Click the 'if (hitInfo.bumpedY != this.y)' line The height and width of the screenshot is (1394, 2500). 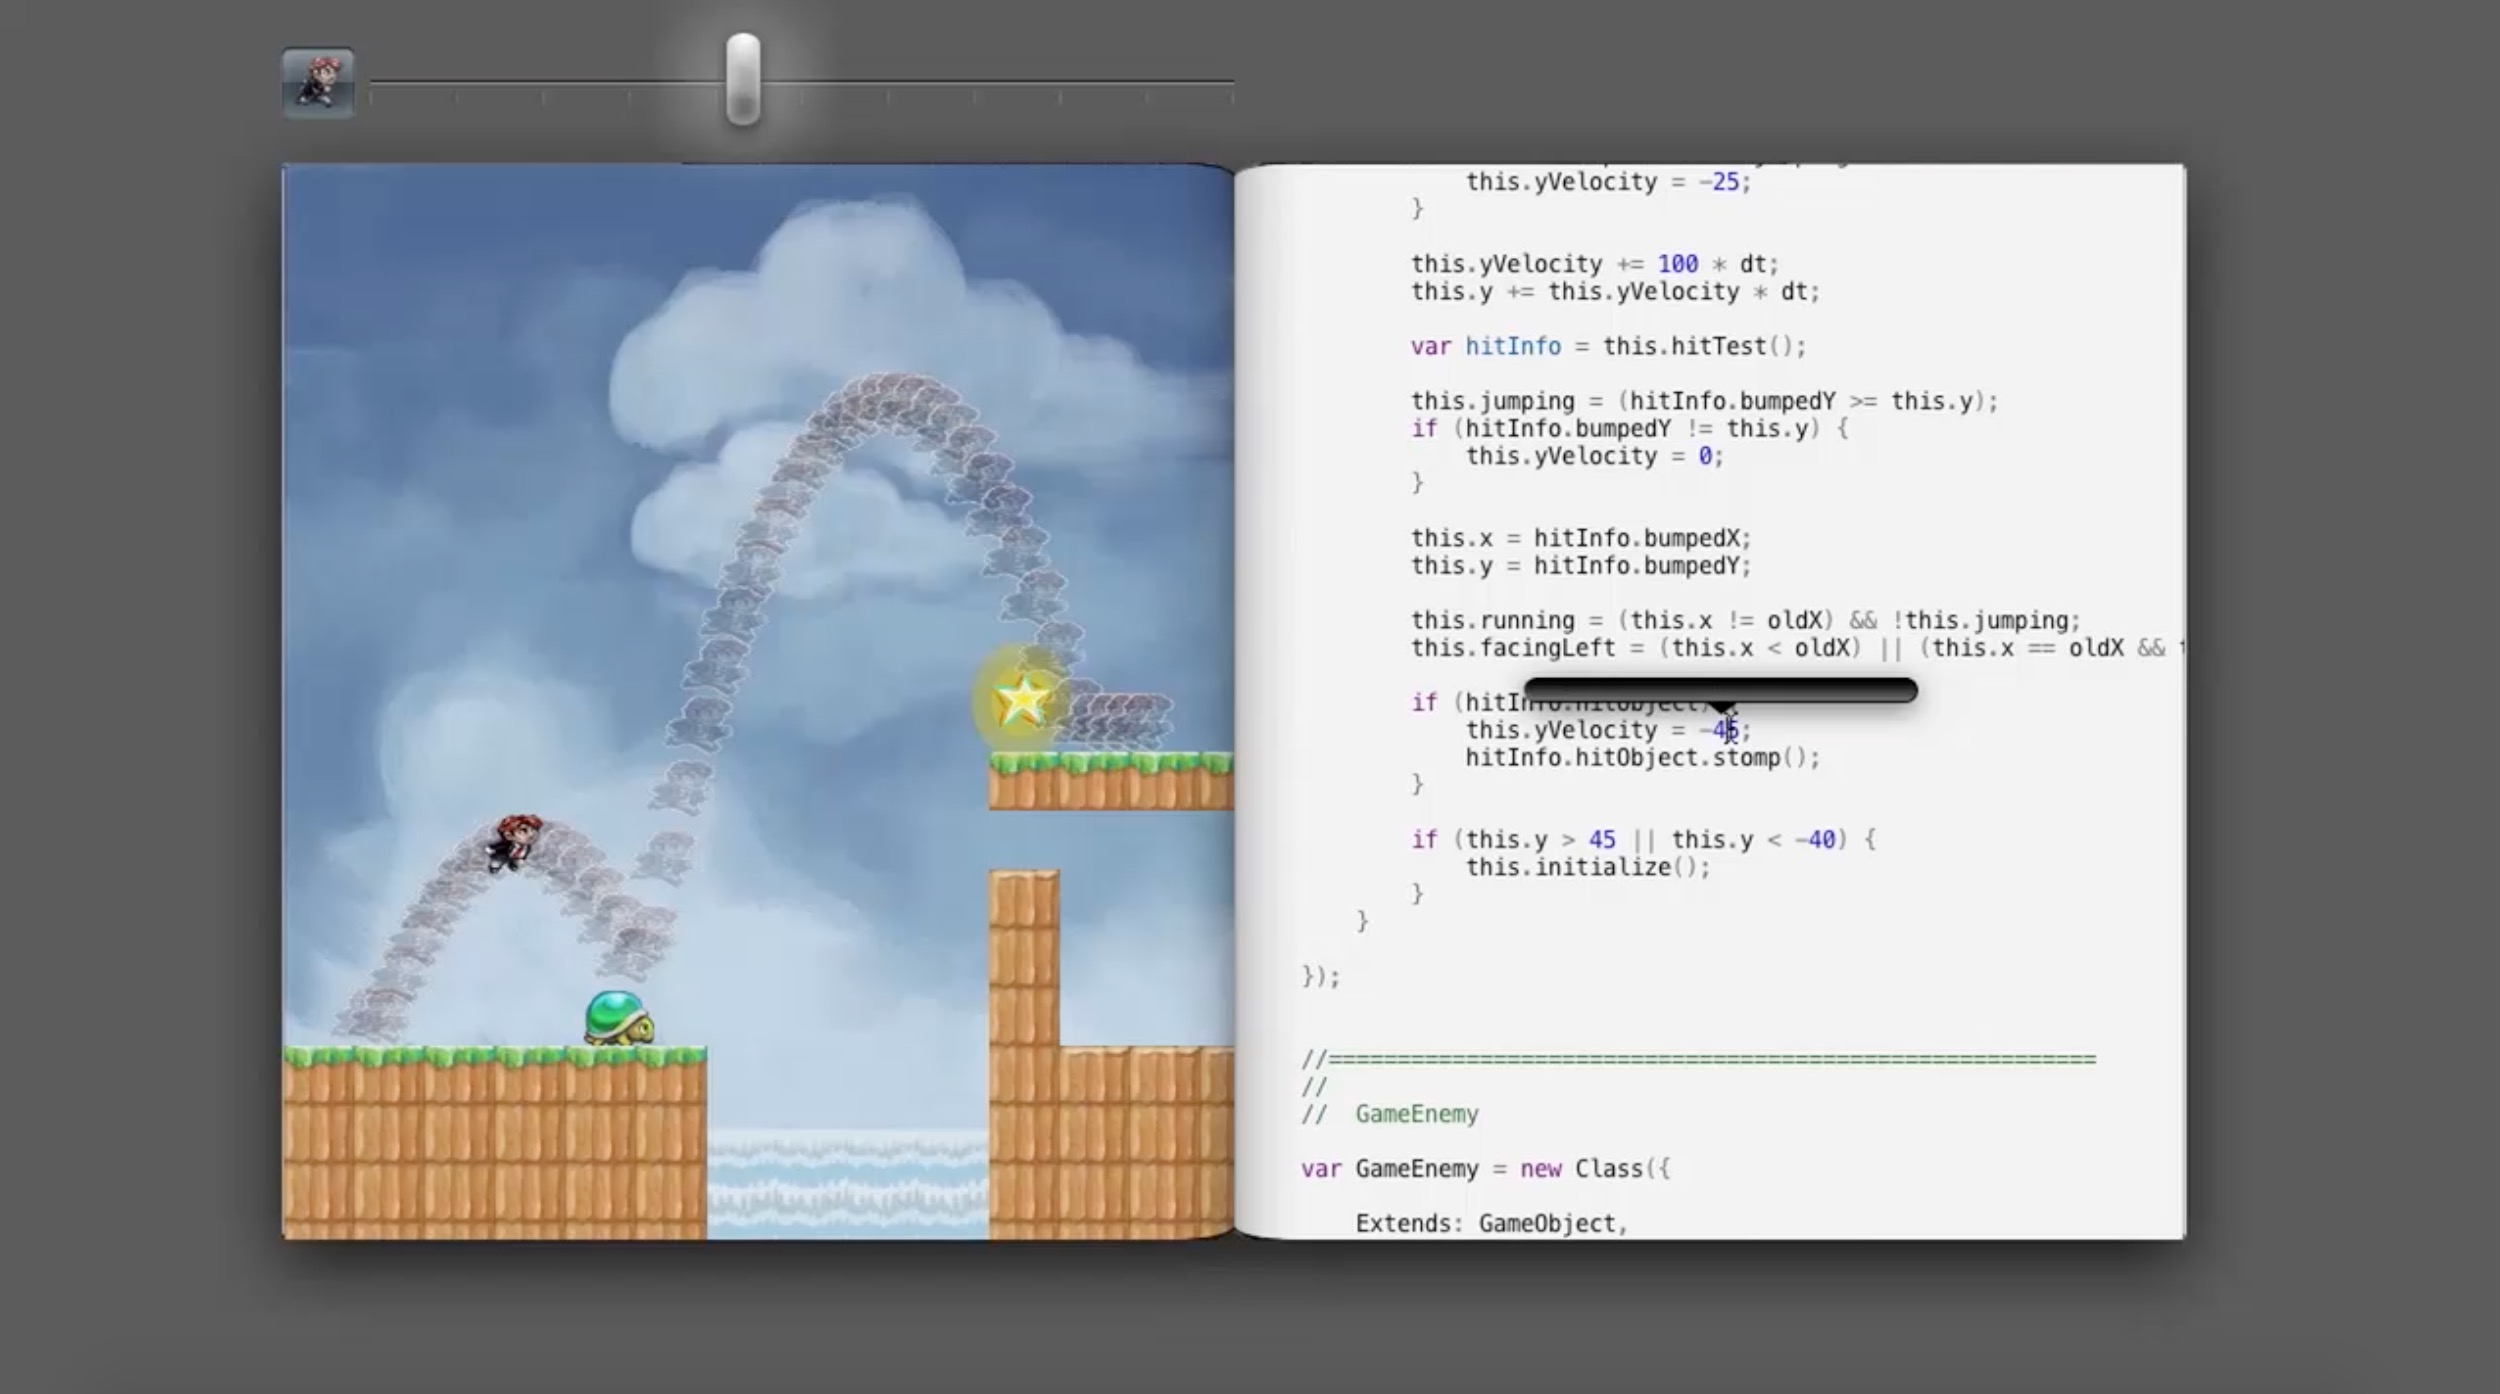pyautogui.click(x=1629, y=429)
